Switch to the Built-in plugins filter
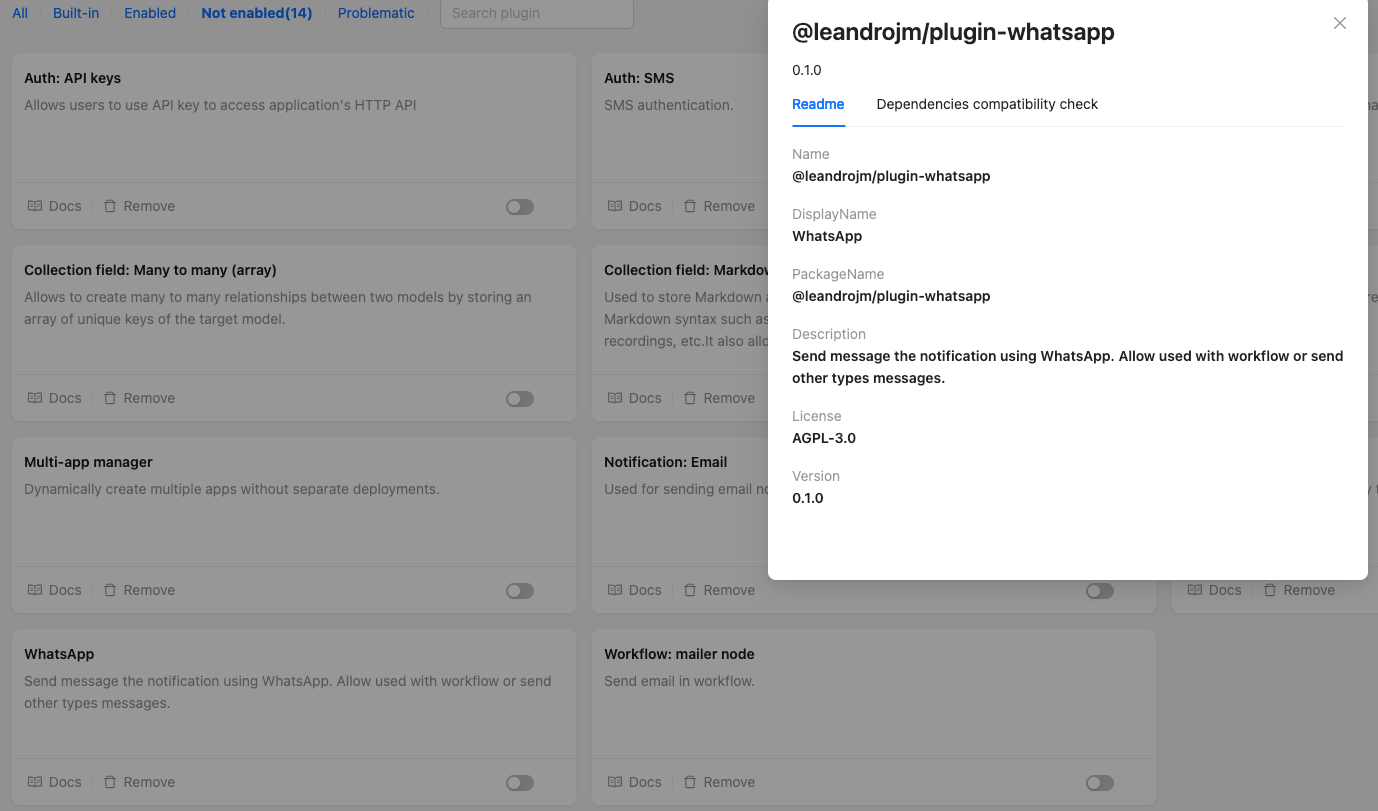 coord(76,13)
